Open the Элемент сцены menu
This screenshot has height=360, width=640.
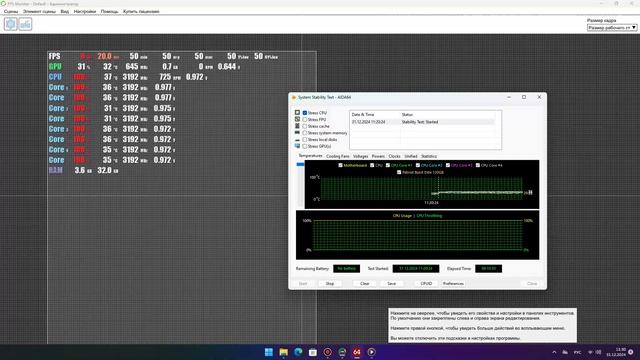(39, 11)
